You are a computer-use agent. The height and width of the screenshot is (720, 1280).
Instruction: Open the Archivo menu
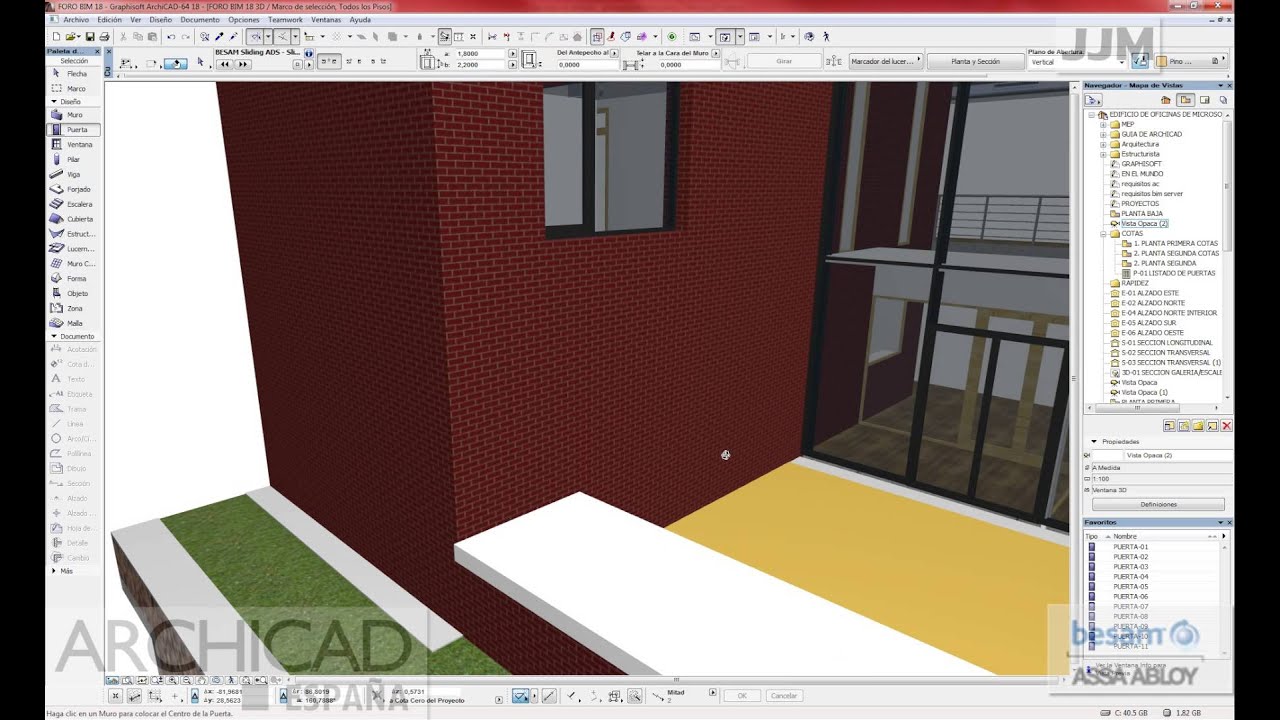pyautogui.click(x=75, y=20)
